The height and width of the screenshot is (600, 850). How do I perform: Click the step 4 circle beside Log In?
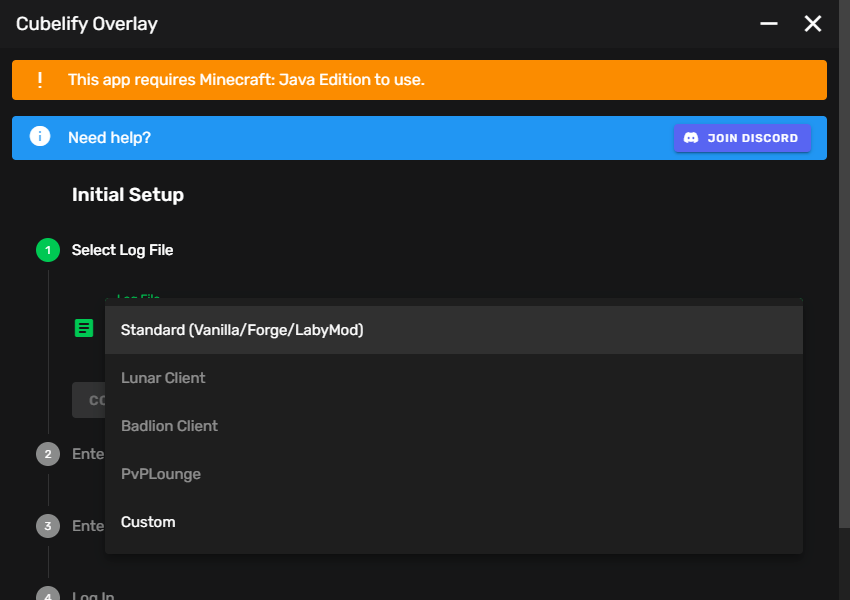coord(48,594)
